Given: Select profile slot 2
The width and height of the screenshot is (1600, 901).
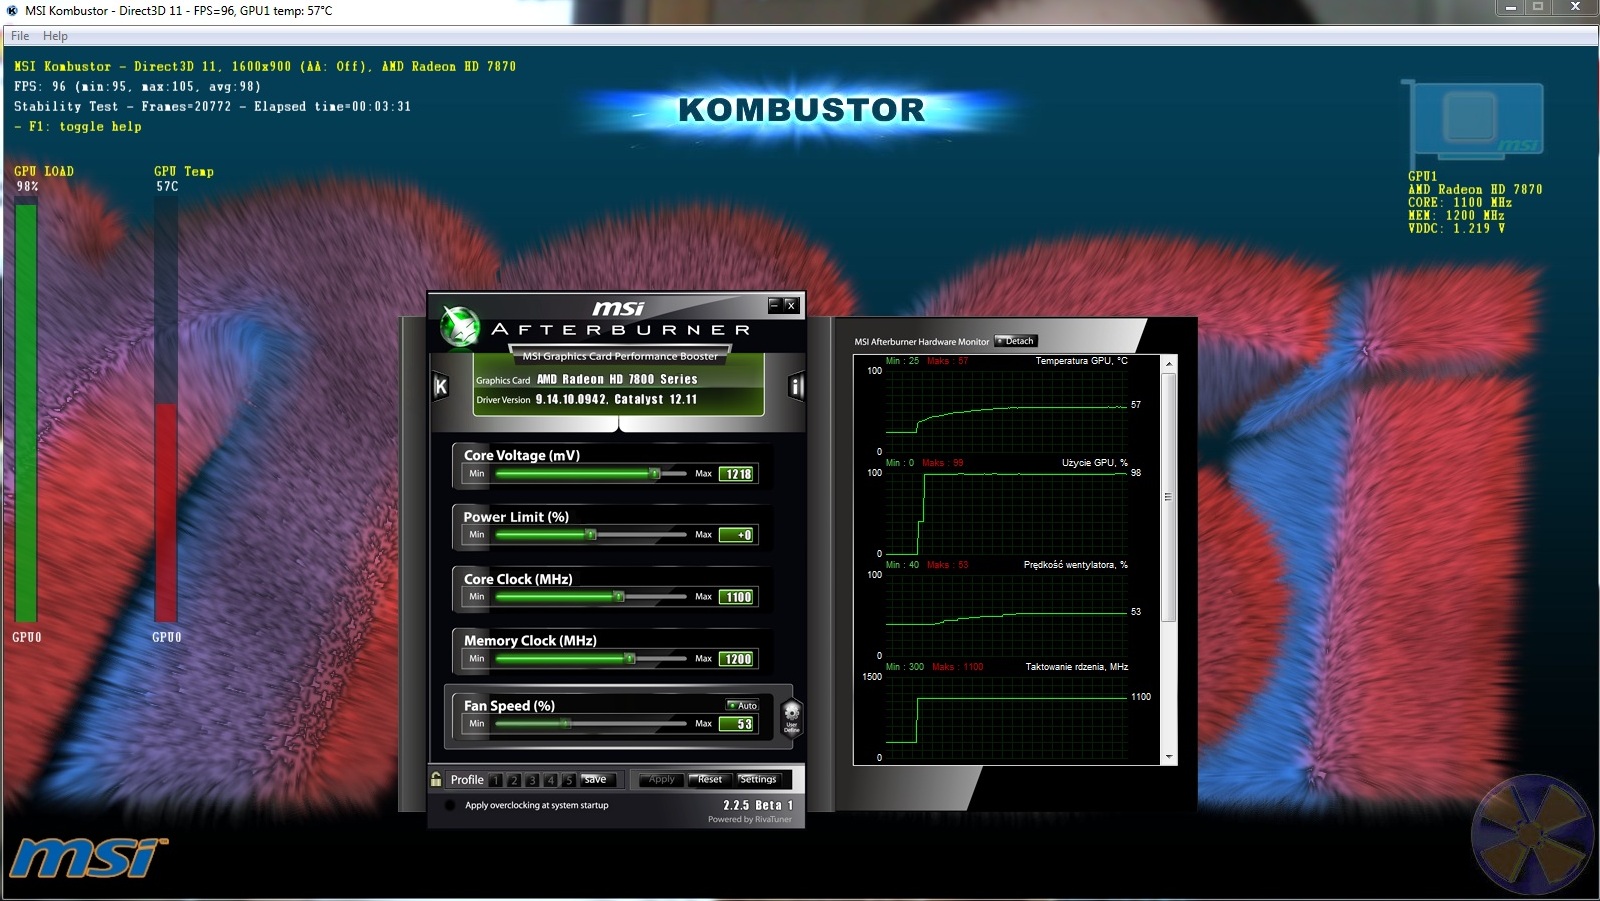Looking at the screenshot, I should [514, 780].
